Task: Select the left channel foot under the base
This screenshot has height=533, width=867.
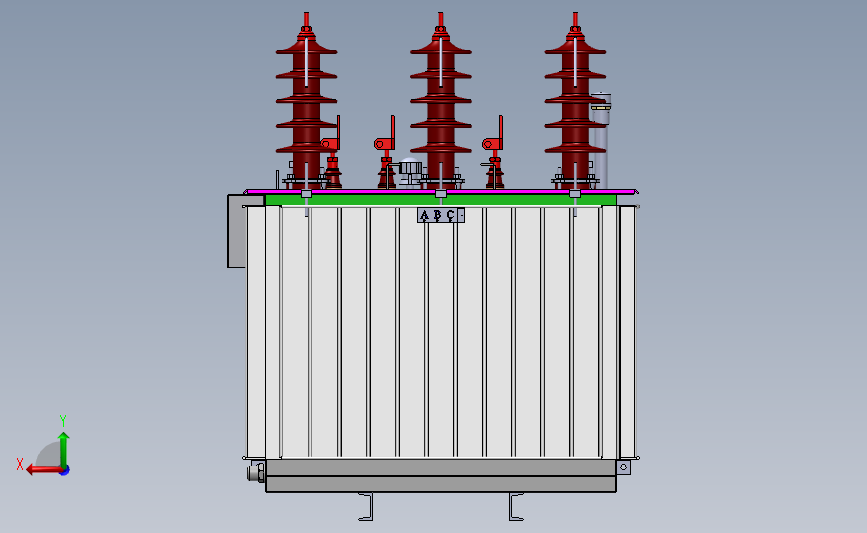Action: [x=366, y=506]
